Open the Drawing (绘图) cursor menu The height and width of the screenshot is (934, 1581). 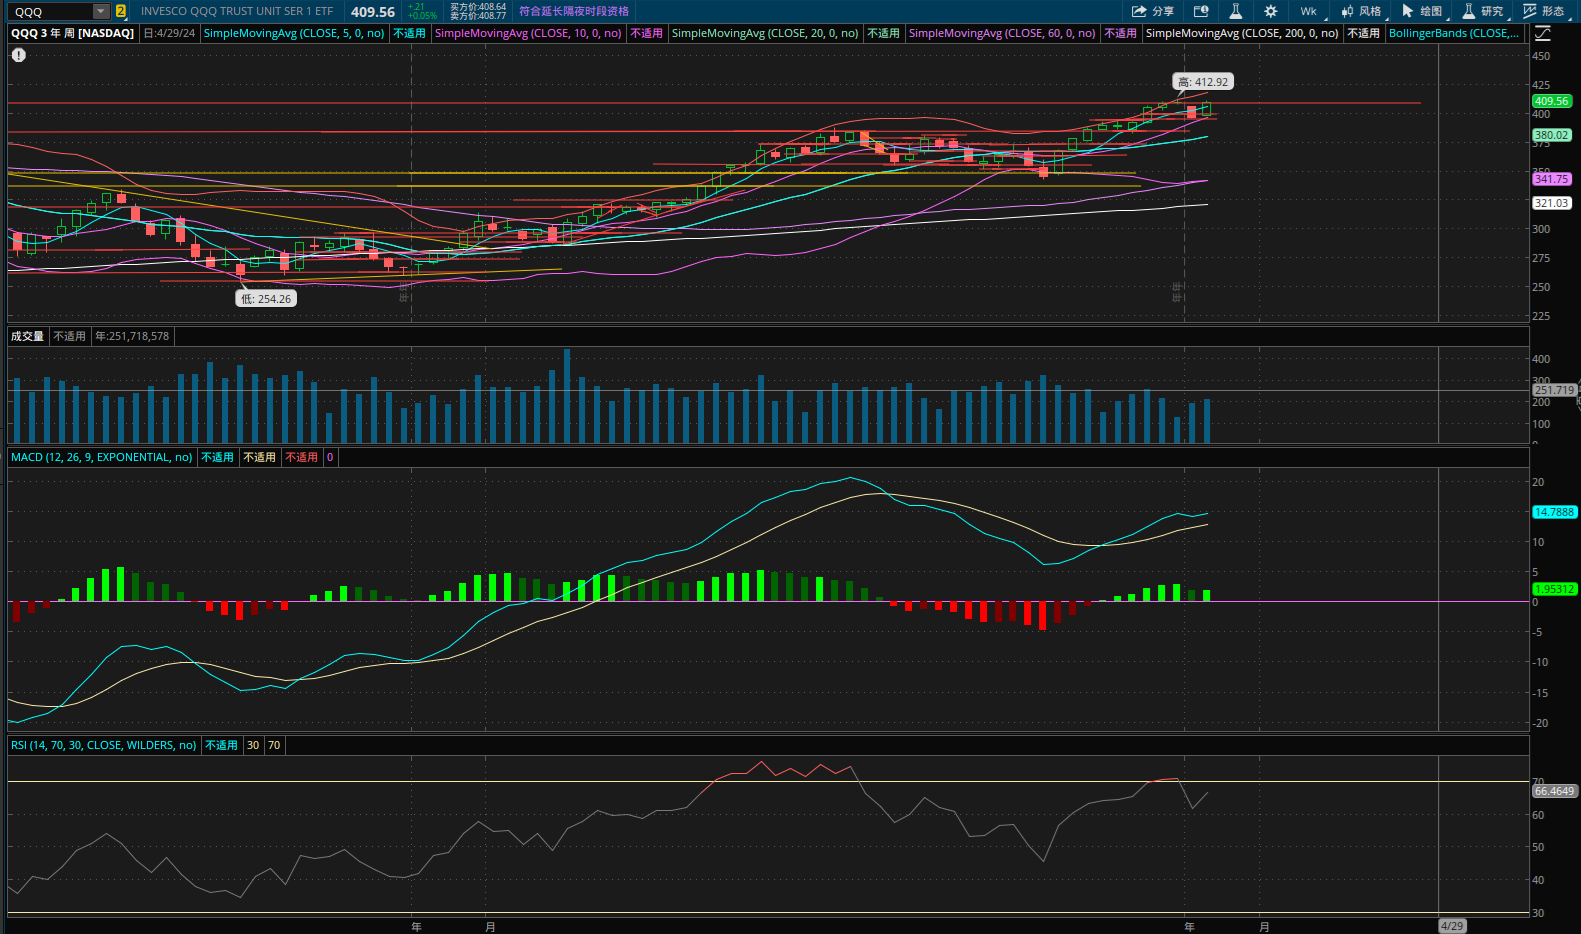(x=1422, y=11)
